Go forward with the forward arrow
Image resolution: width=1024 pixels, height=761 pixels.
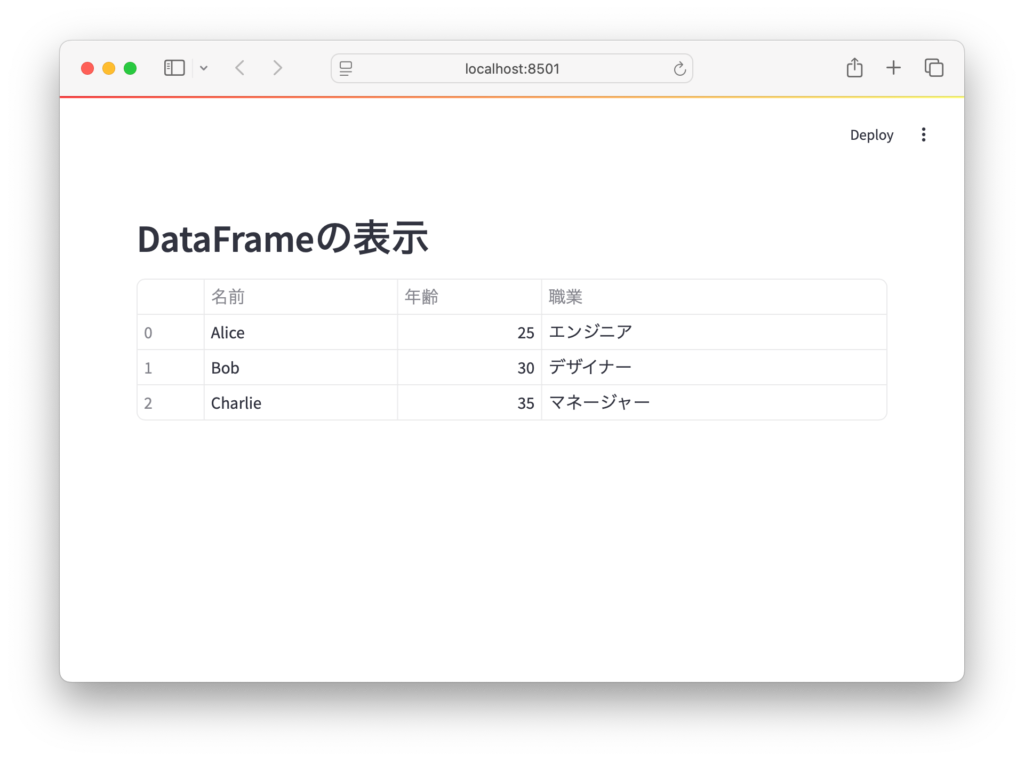pos(278,68)
